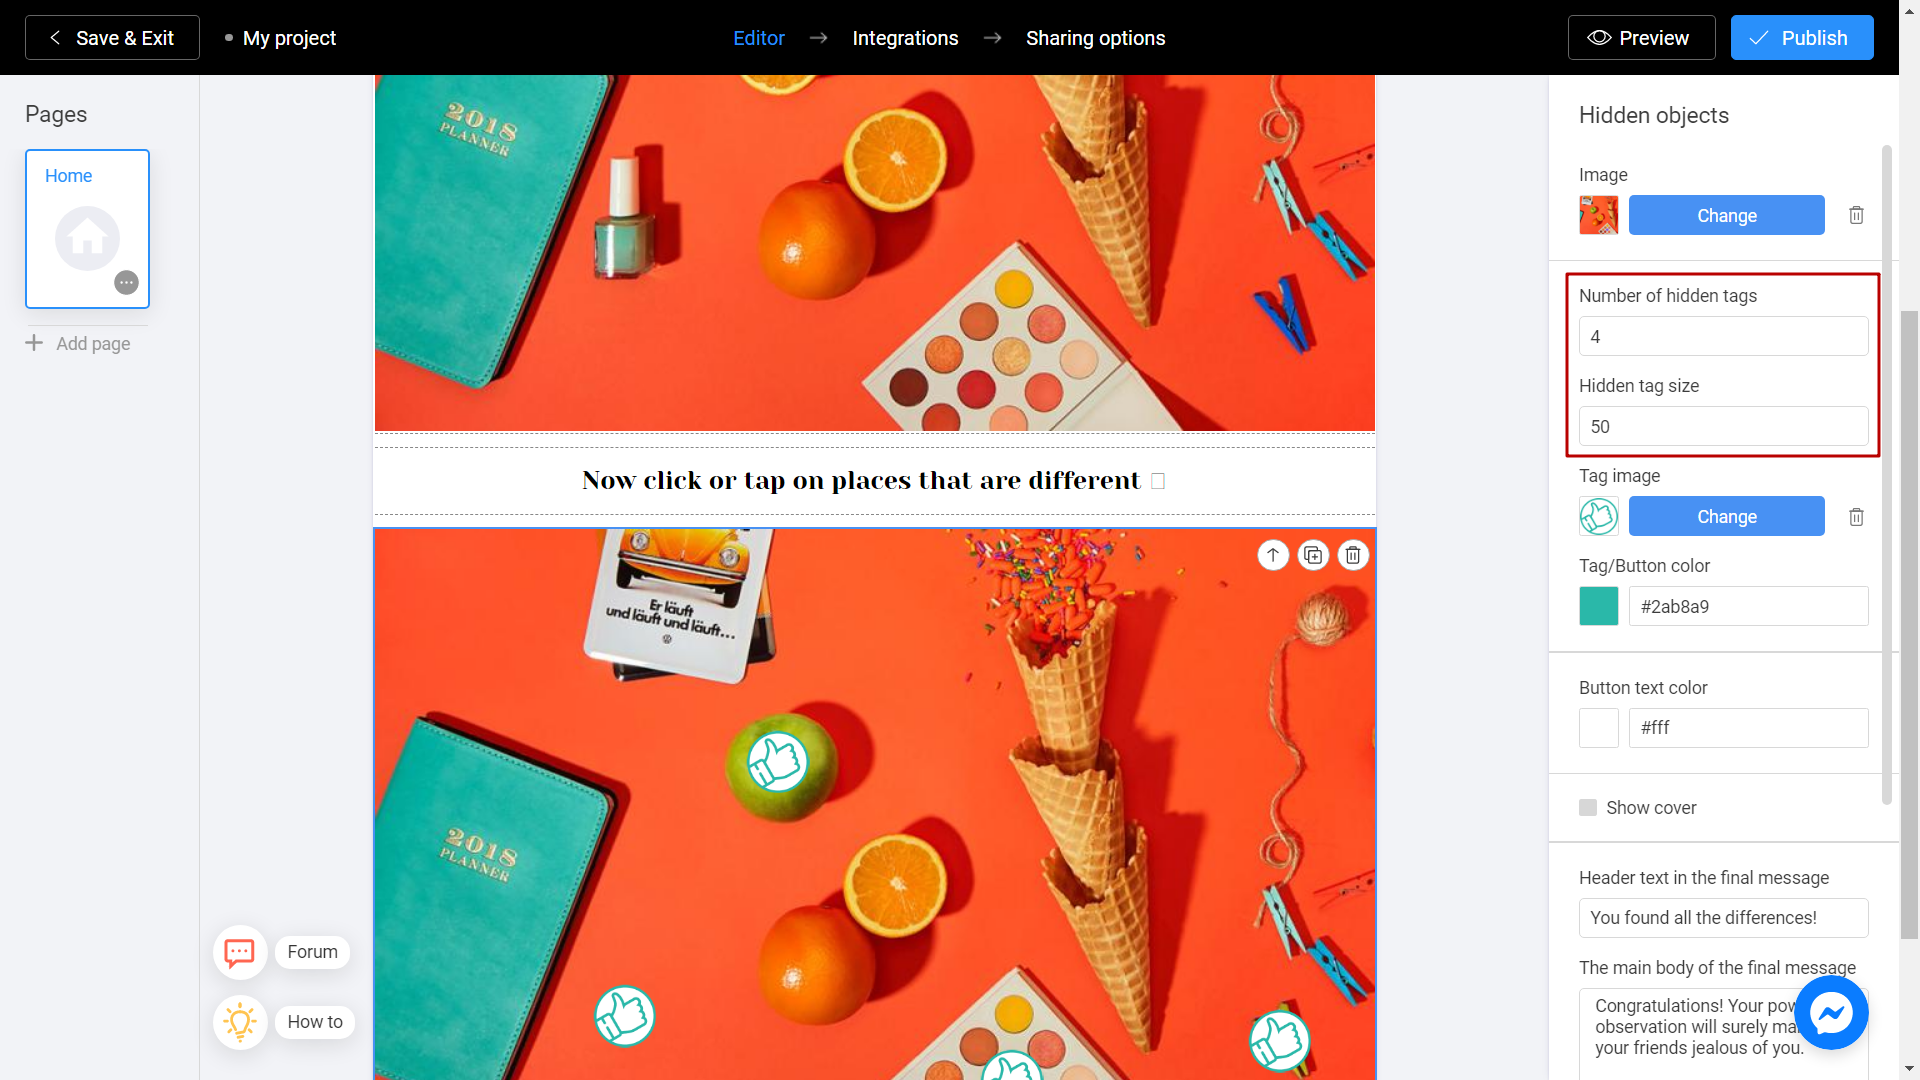
Task: Click the Tag/Button color swatch #2ab8a9
Action: pos(1600,607)
